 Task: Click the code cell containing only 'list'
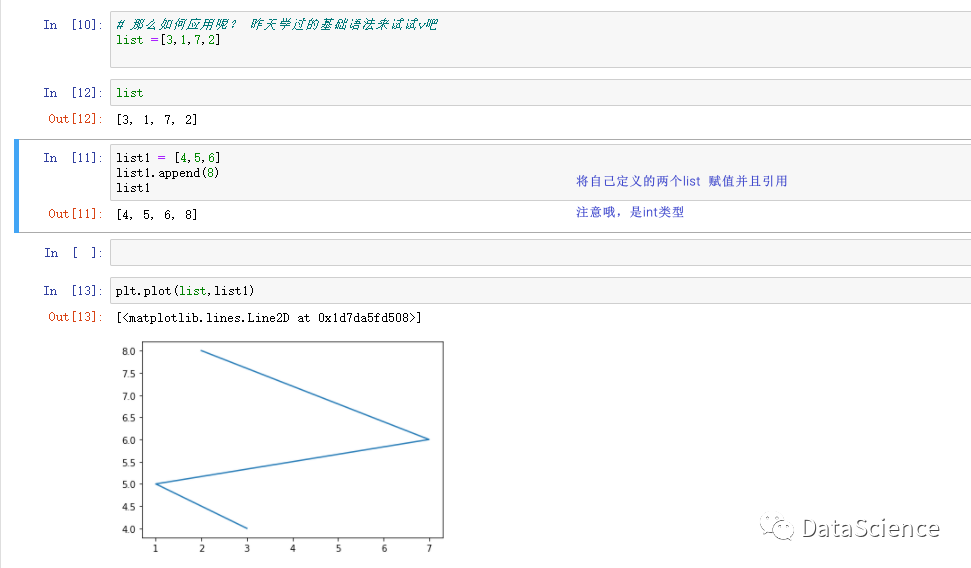(538, 93)
